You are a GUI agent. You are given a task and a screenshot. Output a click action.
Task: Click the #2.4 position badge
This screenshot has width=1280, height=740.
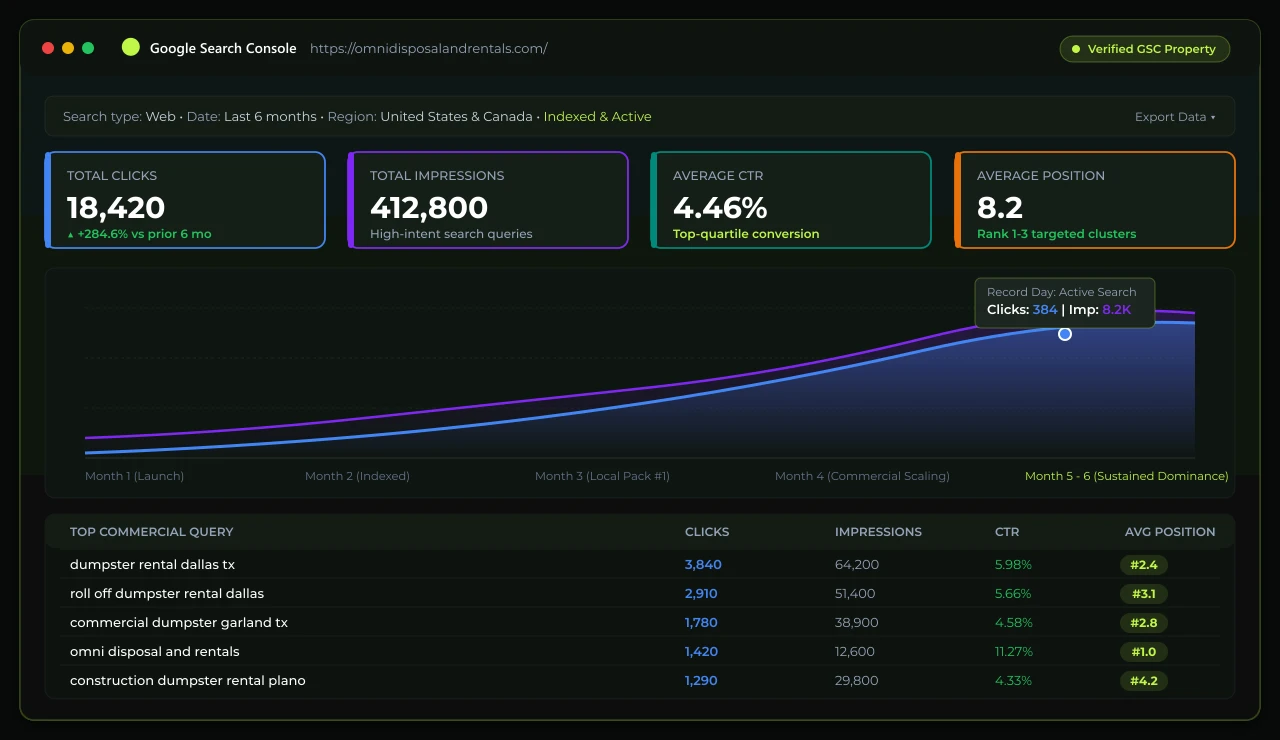[x=1144, y=565]
